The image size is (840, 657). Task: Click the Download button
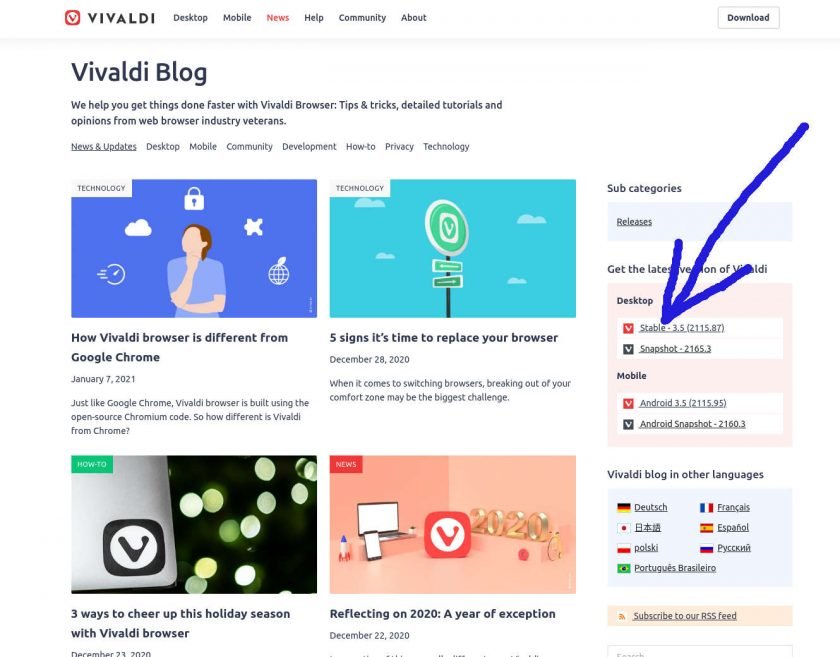748,18
